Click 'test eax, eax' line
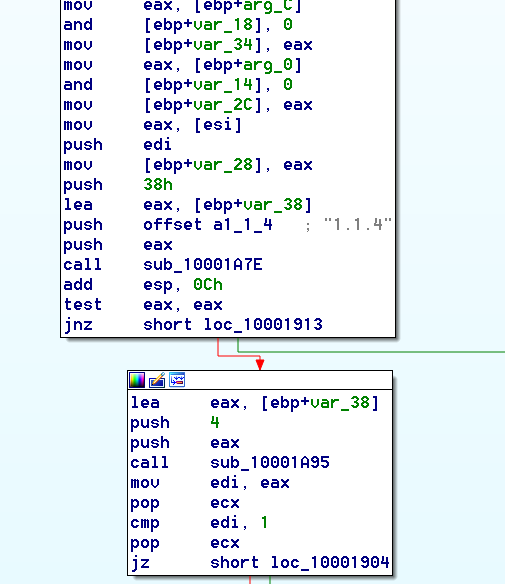The width and height of the screenshot is (505, 584). (143, 305)
